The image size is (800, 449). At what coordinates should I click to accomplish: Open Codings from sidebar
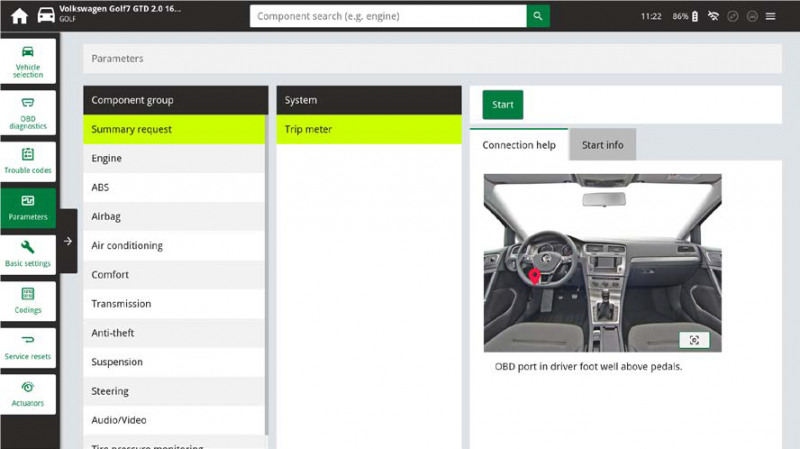coord(28,300)
